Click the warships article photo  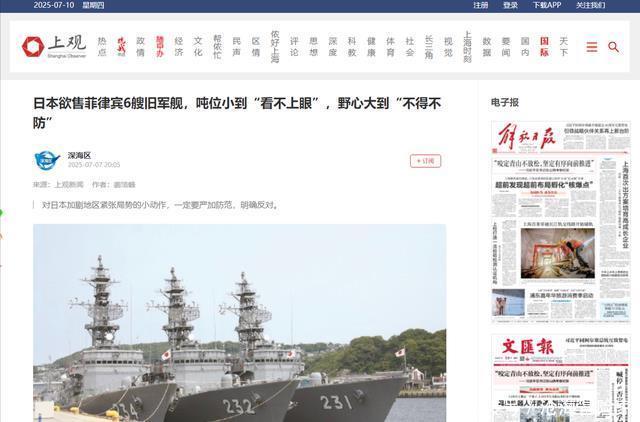pos(240,323)
